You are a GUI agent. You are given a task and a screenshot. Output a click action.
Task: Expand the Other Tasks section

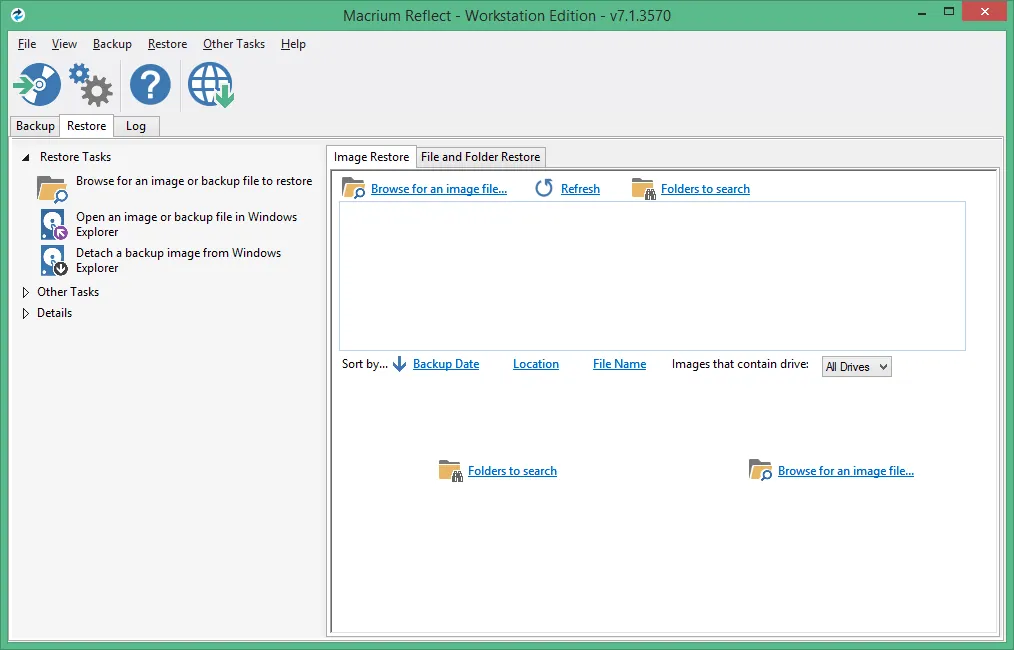tap(26, 292)
